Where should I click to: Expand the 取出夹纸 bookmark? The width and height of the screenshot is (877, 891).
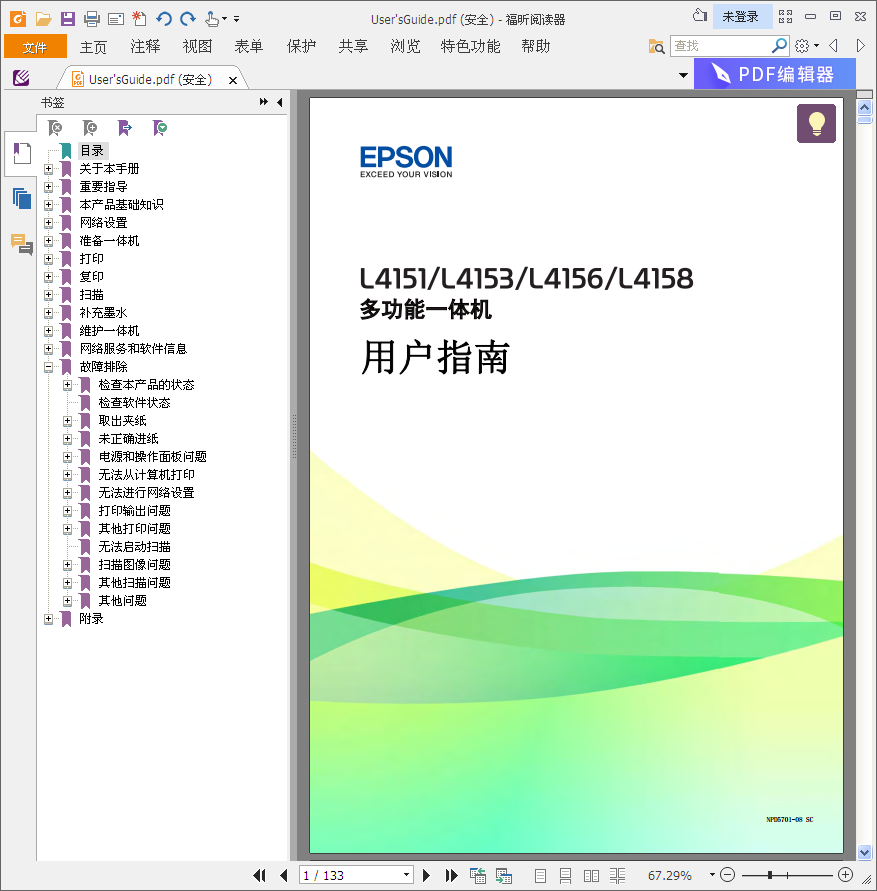point(67,421)
